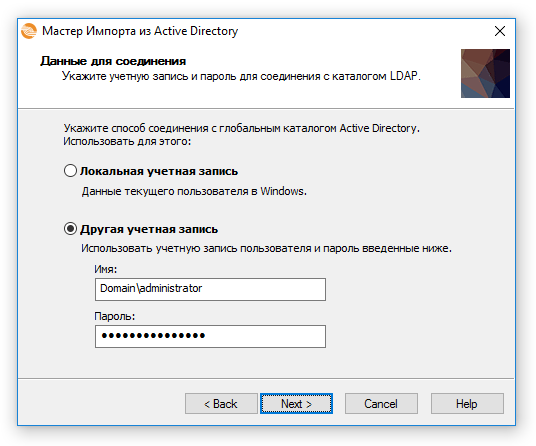
Task: Click the text about using account entered below
Action: click(266, 248)
